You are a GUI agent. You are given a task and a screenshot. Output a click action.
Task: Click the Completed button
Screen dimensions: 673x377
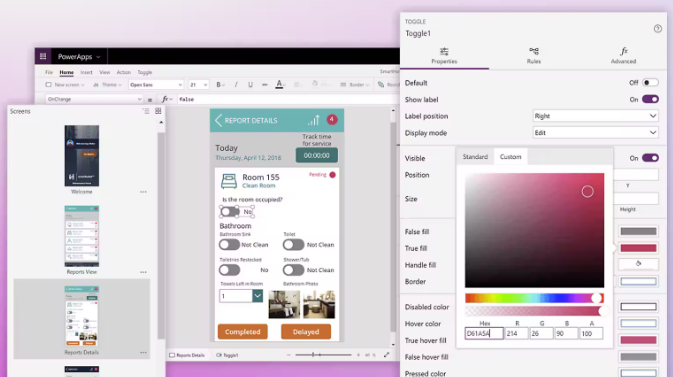[x=243, y=331]
